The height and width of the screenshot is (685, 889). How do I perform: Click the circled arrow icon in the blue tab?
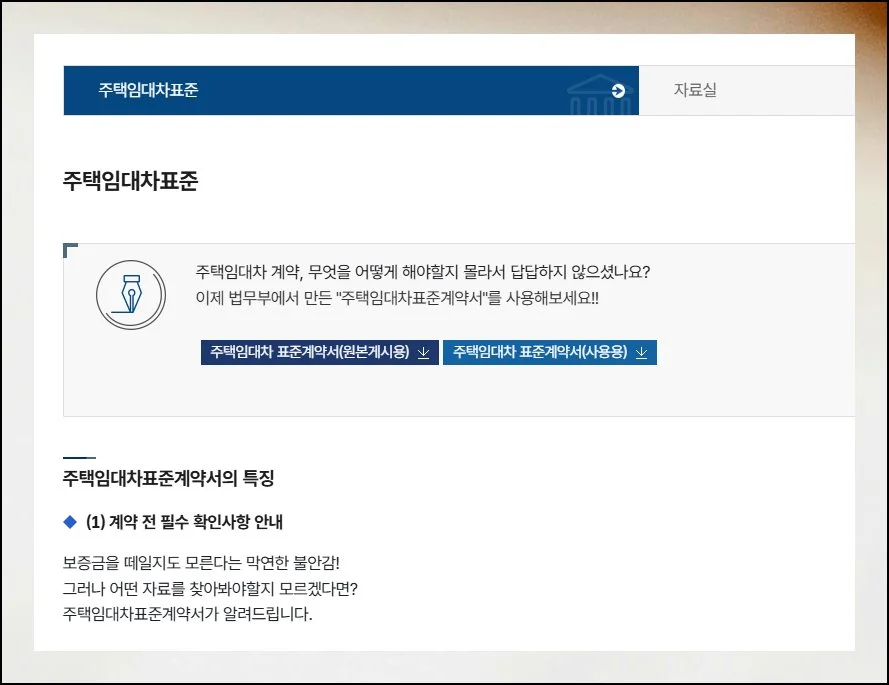pos(618,91)
